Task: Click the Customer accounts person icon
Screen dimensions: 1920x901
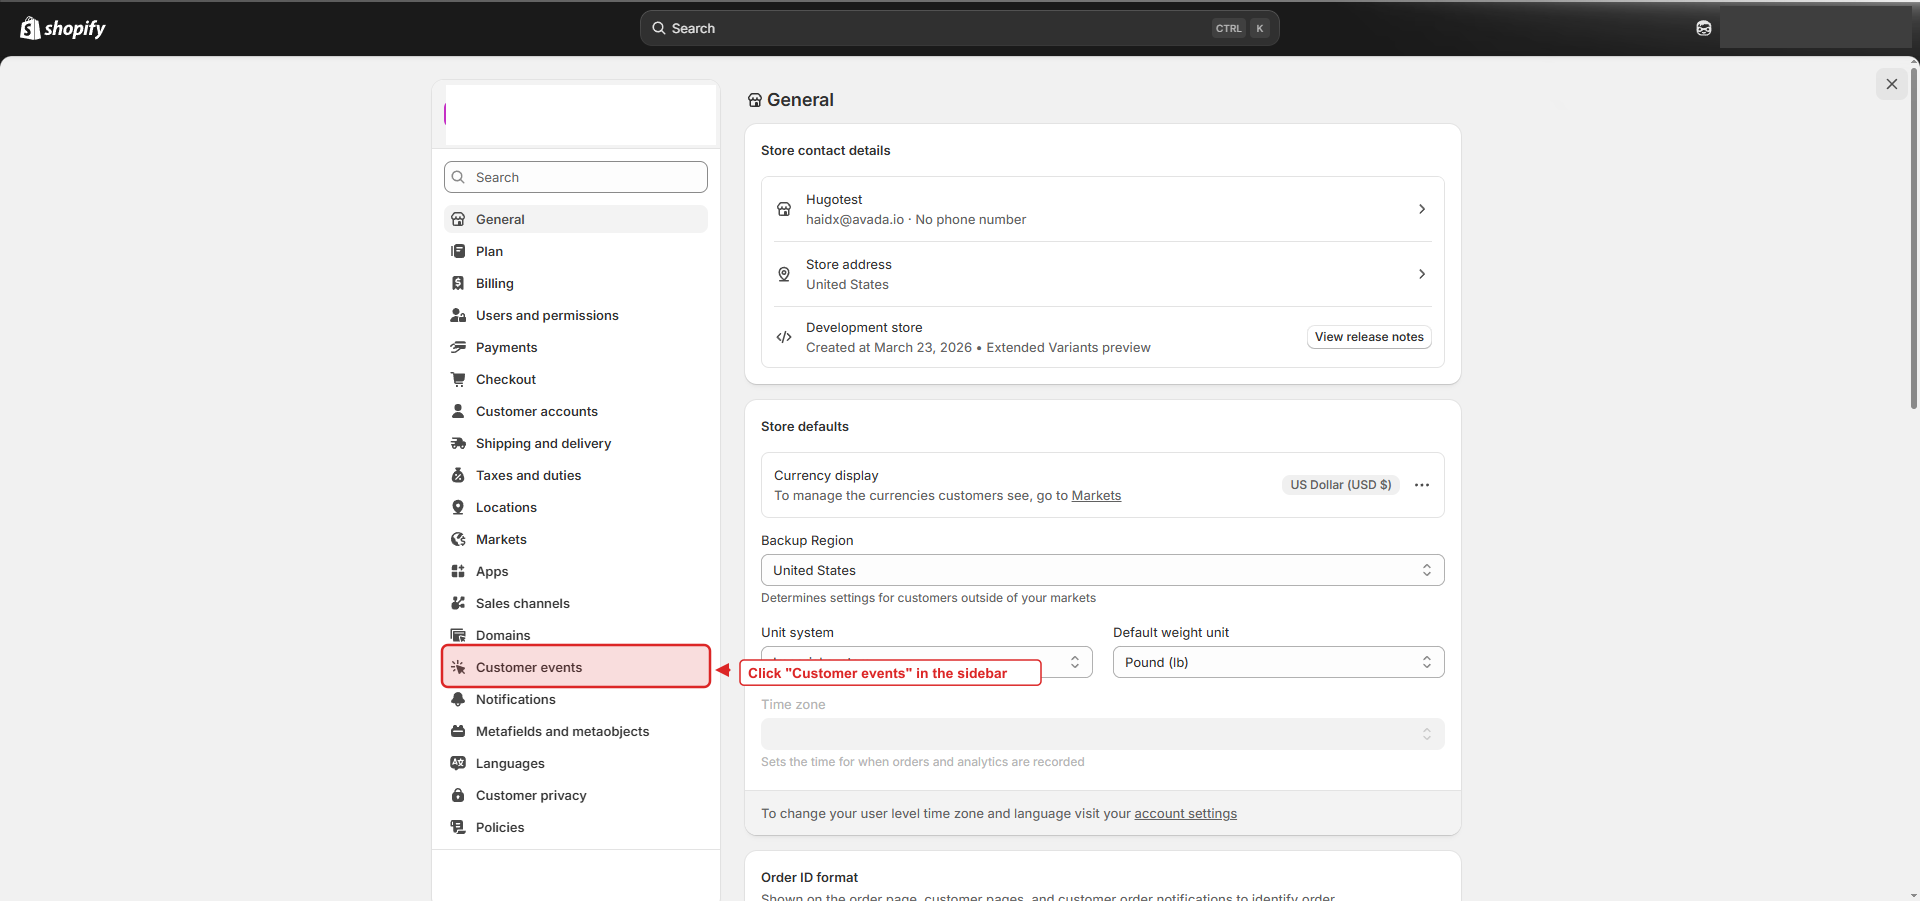Action: [458, 411]
